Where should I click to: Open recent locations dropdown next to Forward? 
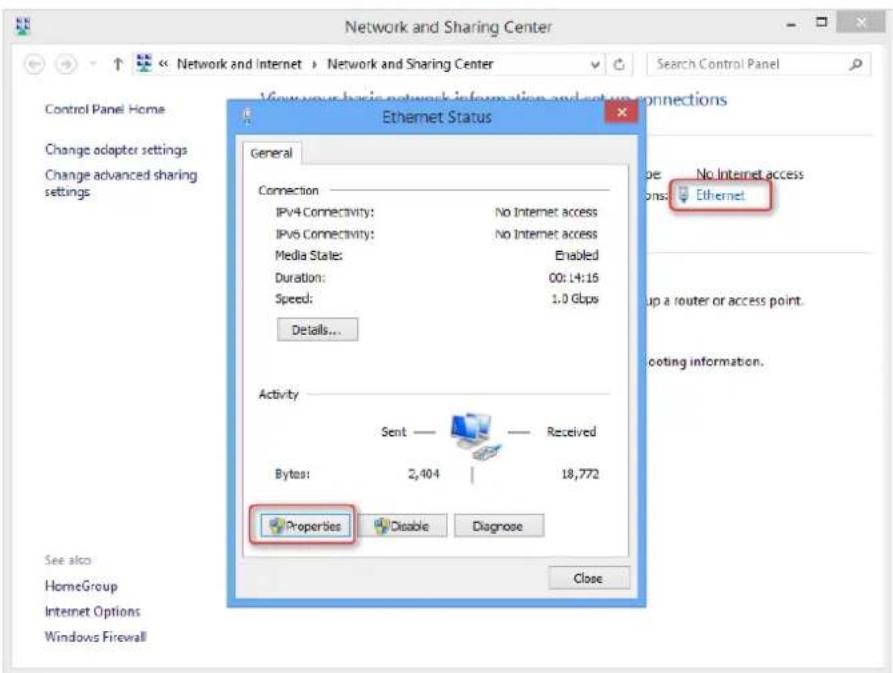click(92, 64)
